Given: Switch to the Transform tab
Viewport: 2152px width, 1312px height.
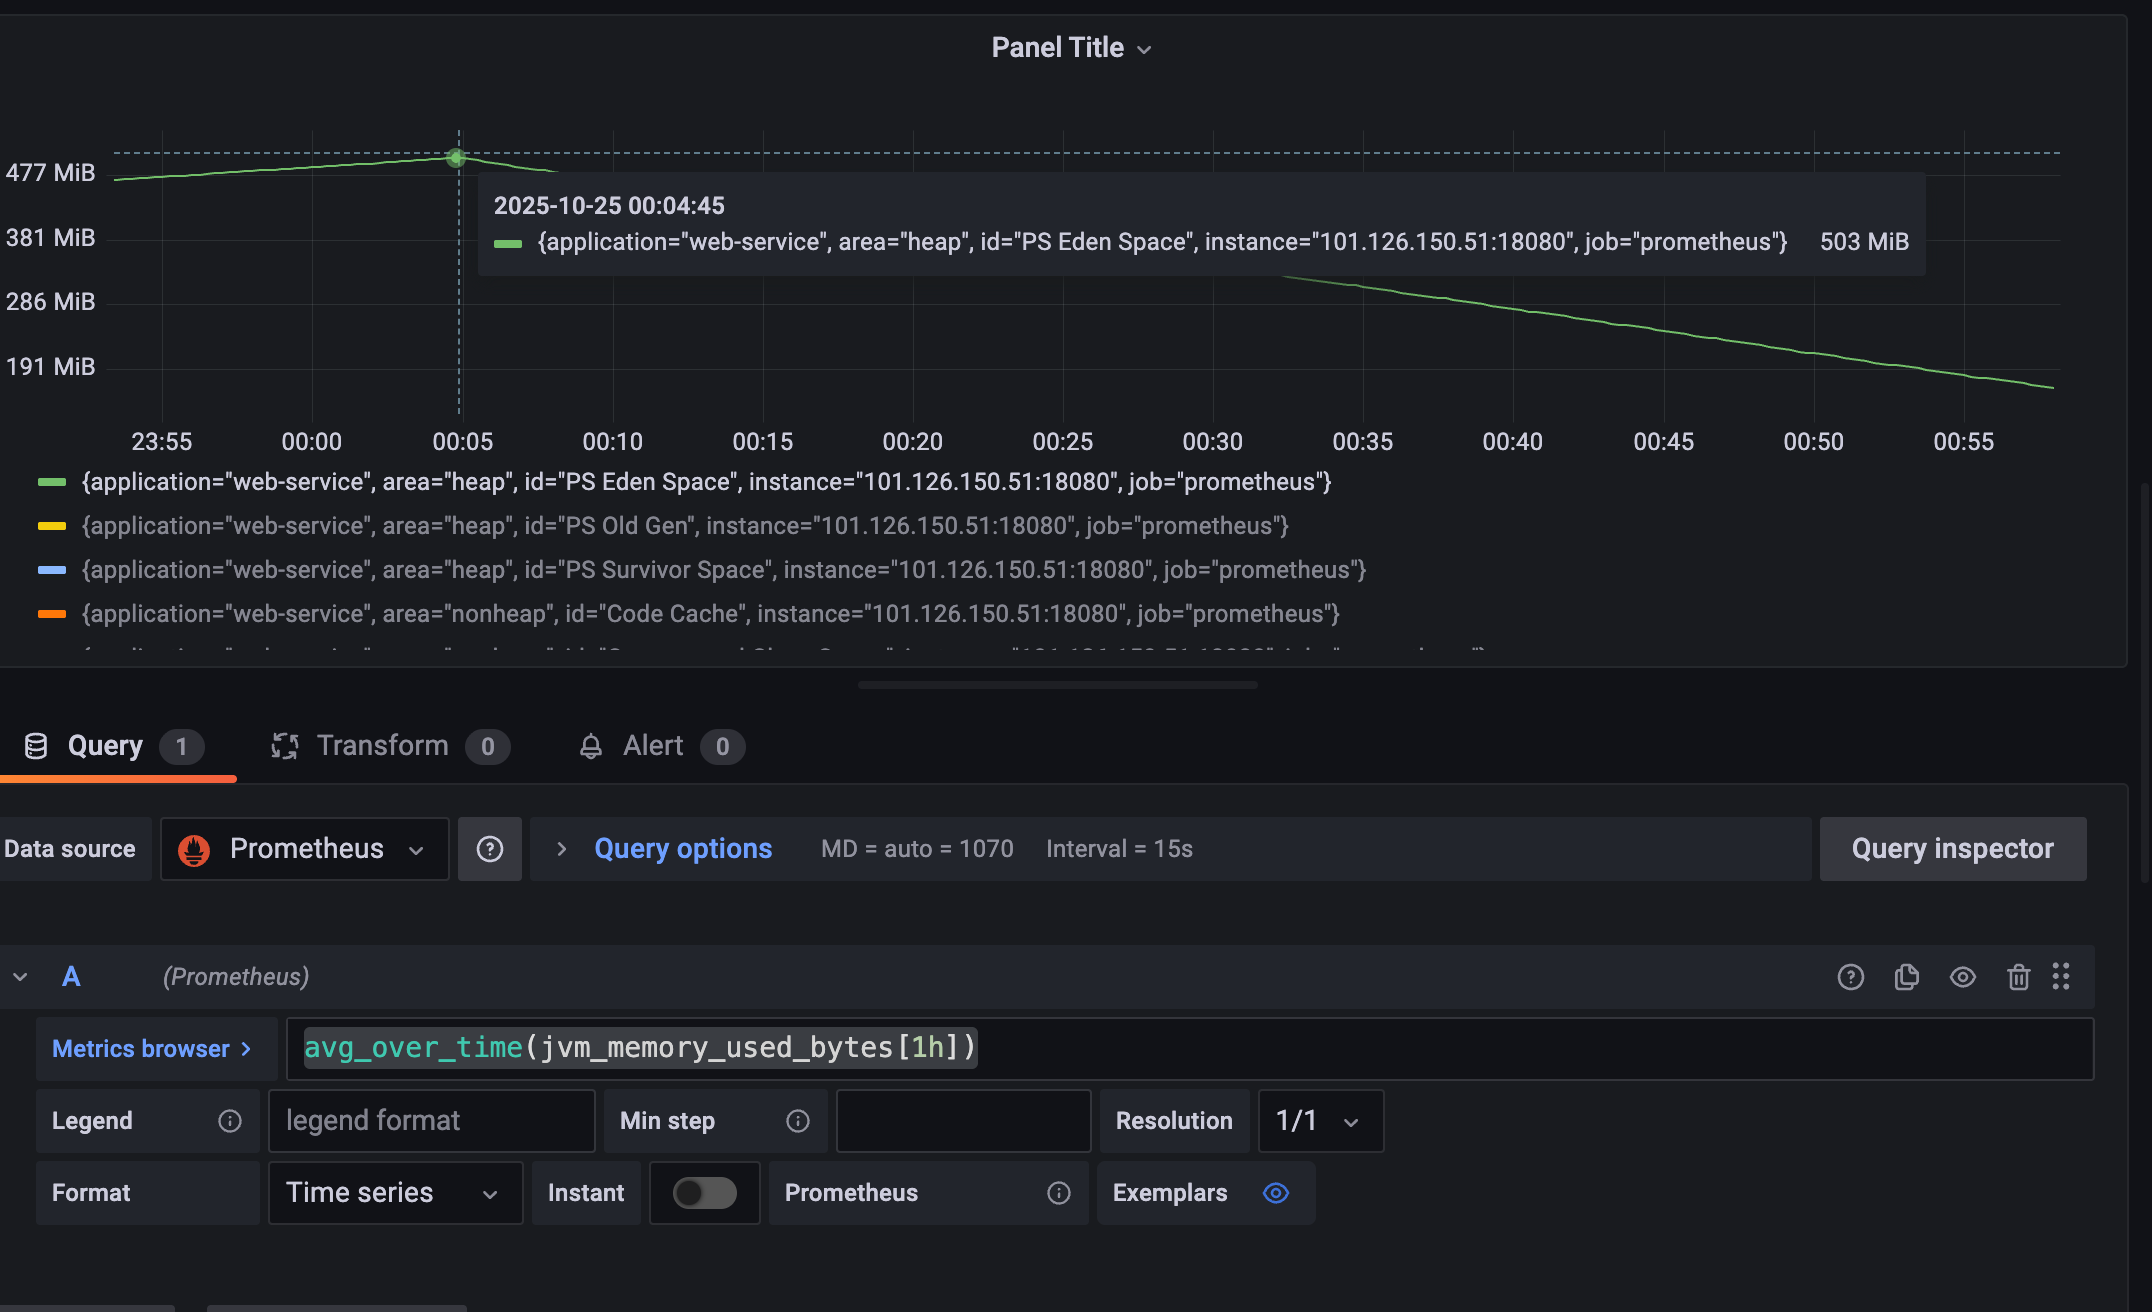Looking at the screenshot, I should coord(381,746).
